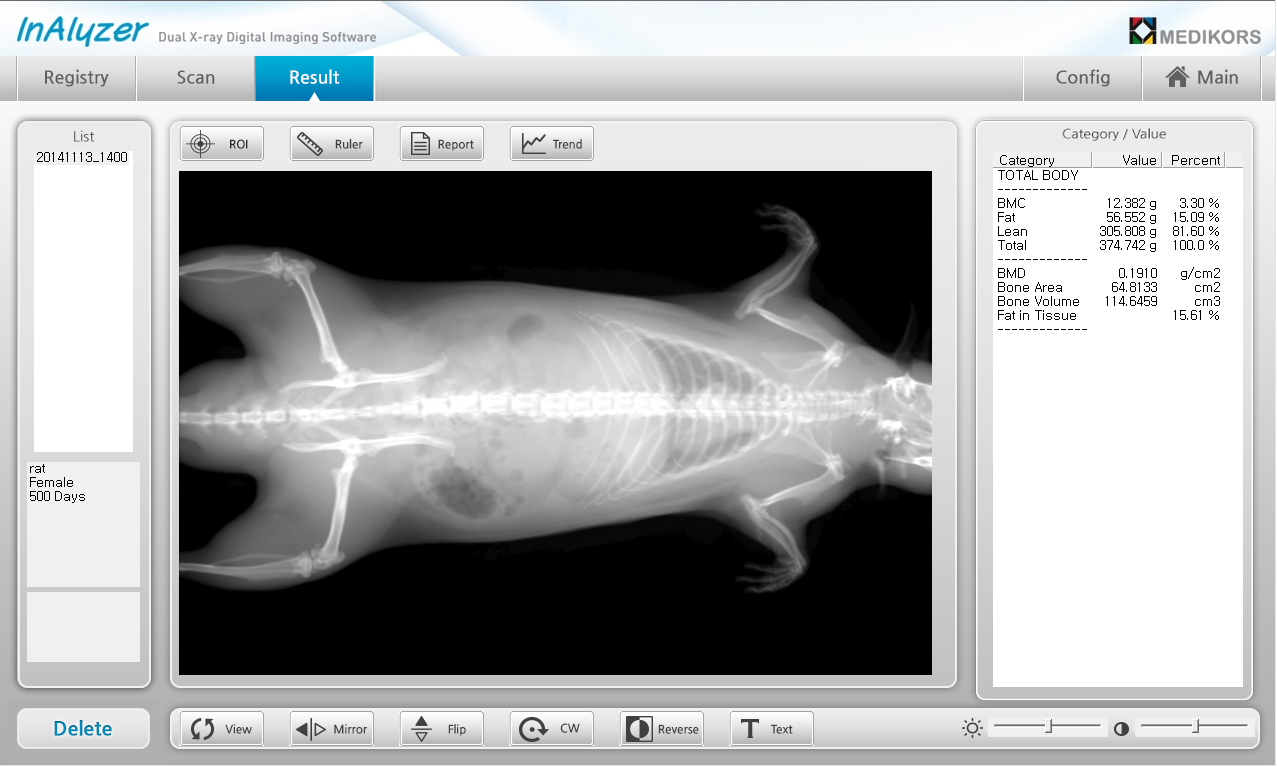Viewport: 1277px width, 767px height.
Task: Select the Result tab
Action: 314,78
